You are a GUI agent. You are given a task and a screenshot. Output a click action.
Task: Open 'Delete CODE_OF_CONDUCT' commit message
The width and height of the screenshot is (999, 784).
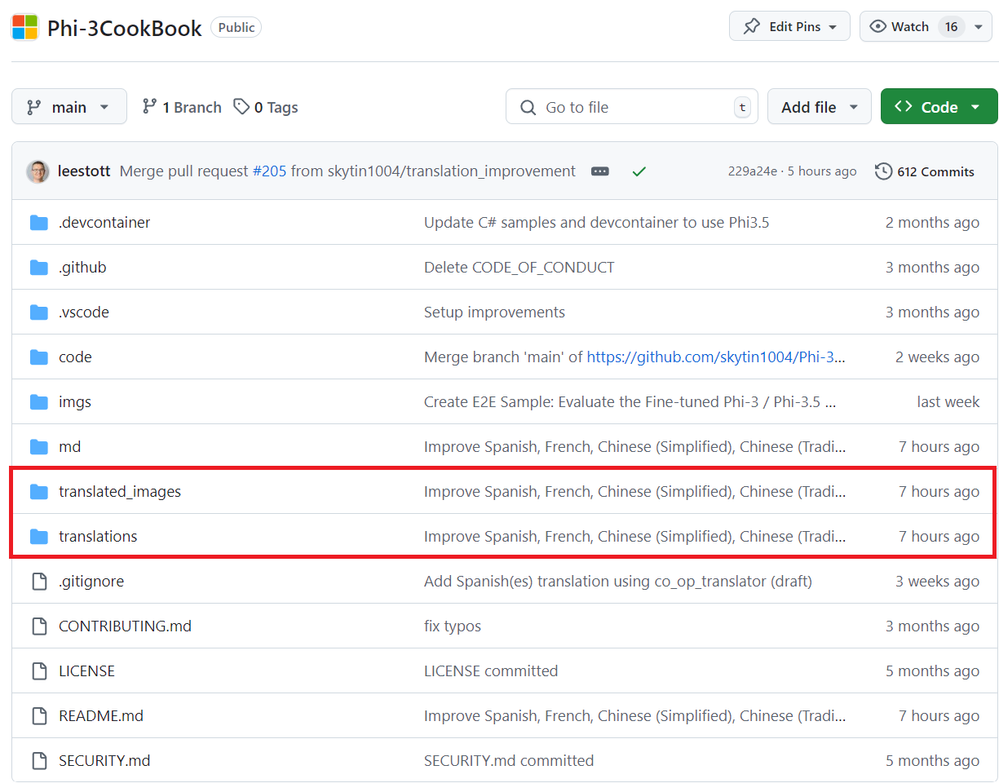(x=519, y=267)
